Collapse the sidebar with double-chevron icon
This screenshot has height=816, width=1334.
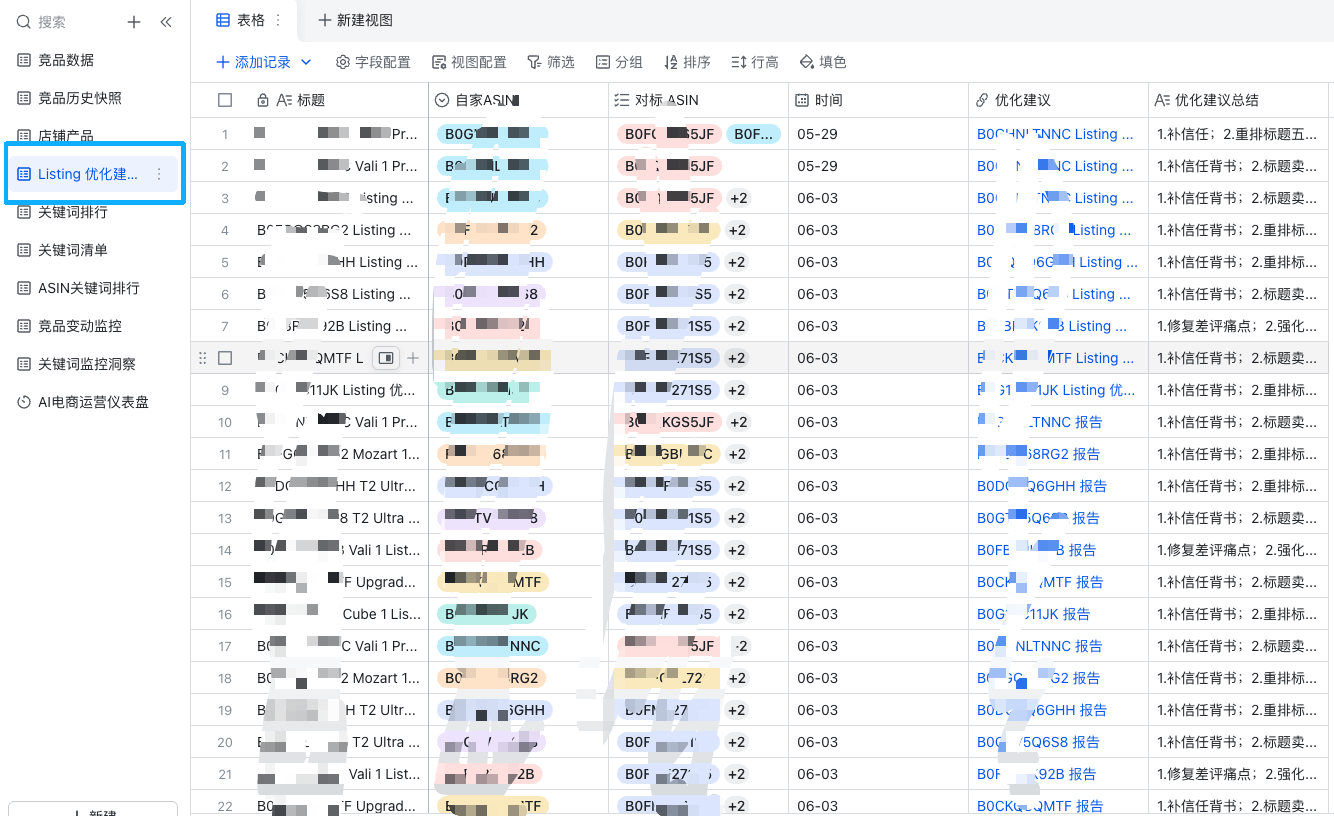click(x=166, y=22)
